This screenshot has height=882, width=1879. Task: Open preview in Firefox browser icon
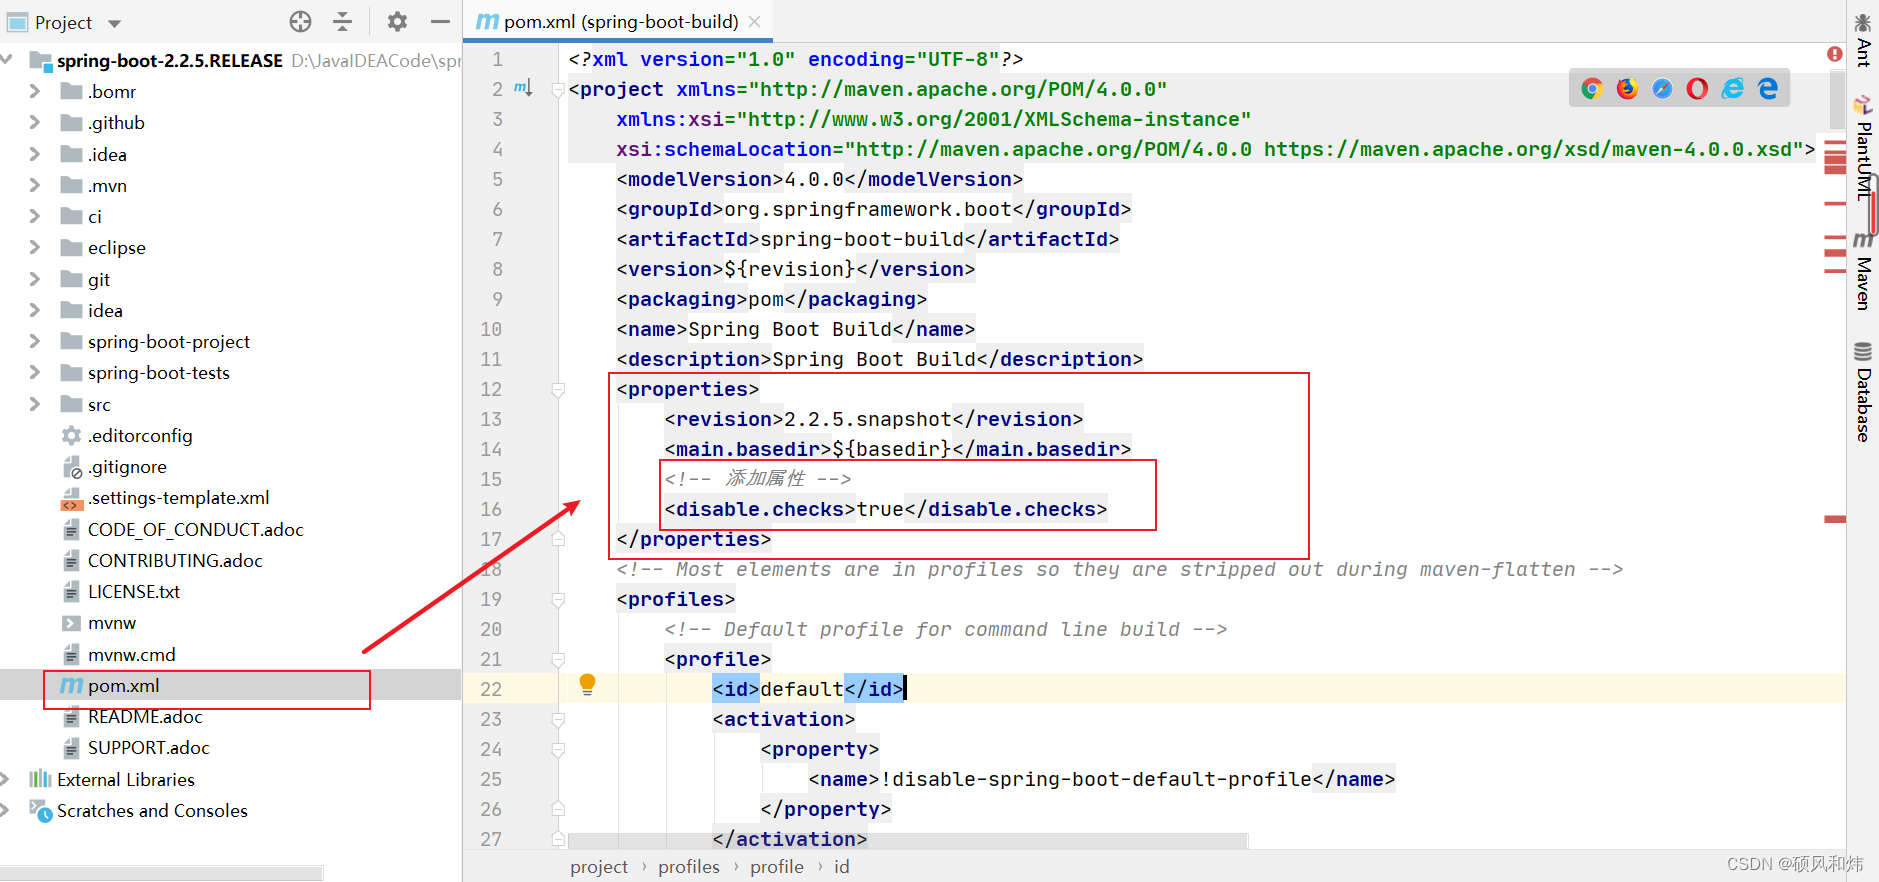1627,89
